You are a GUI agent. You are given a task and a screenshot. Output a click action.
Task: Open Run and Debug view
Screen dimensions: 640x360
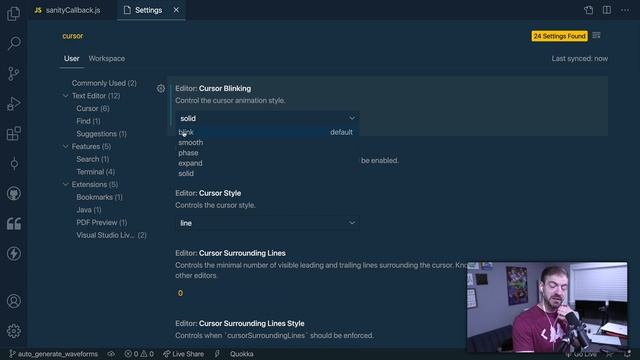tap(13, 103)
